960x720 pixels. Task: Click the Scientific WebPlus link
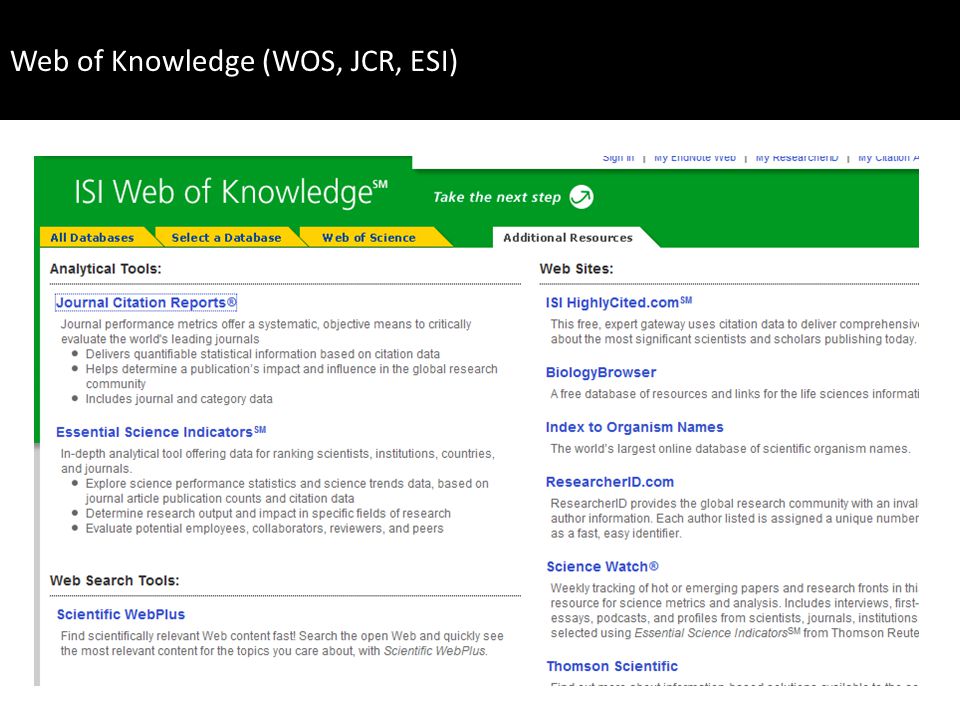coord(121,614)
